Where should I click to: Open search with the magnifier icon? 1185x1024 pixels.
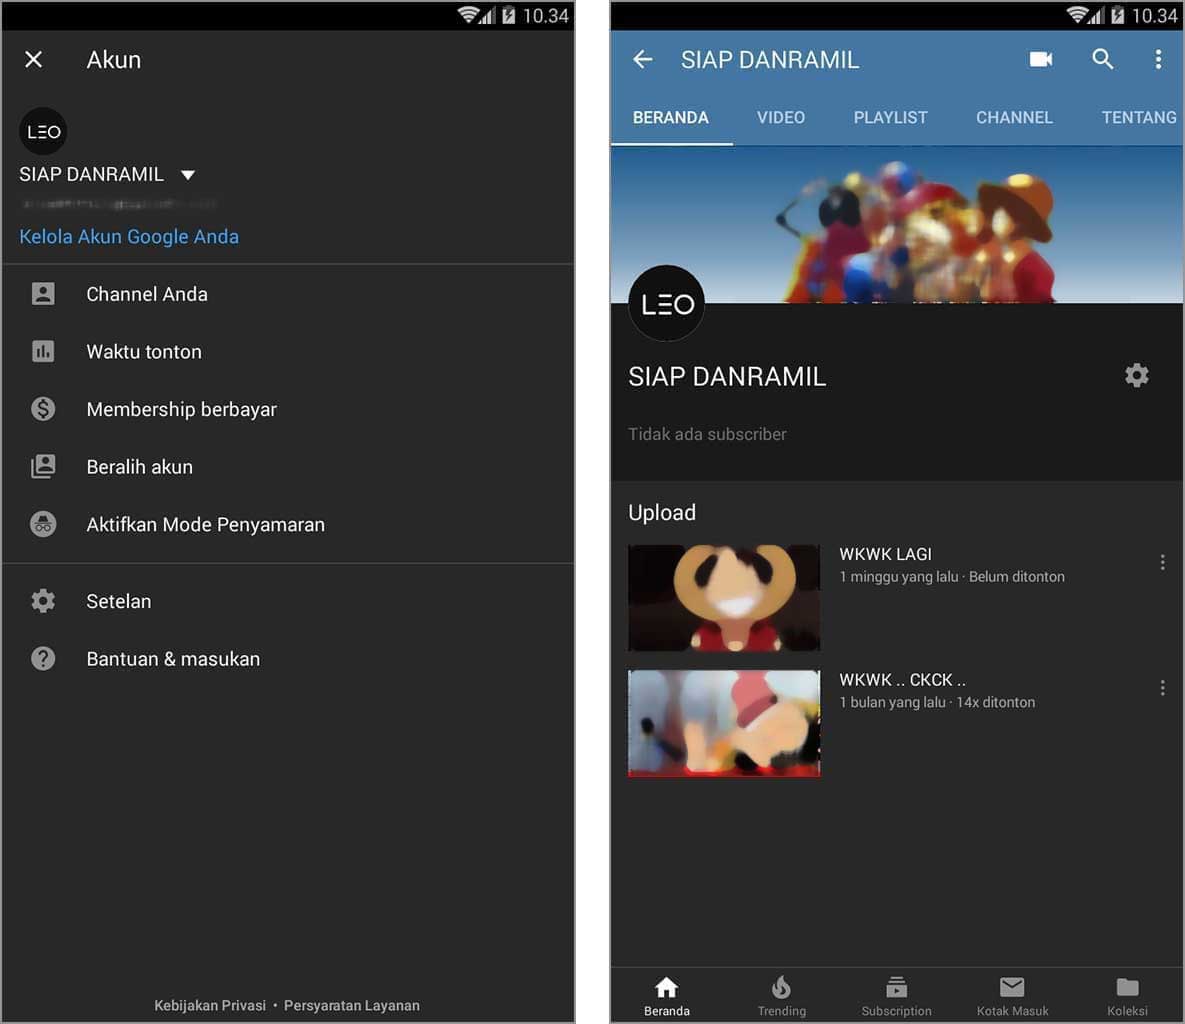click(1102, 59)
